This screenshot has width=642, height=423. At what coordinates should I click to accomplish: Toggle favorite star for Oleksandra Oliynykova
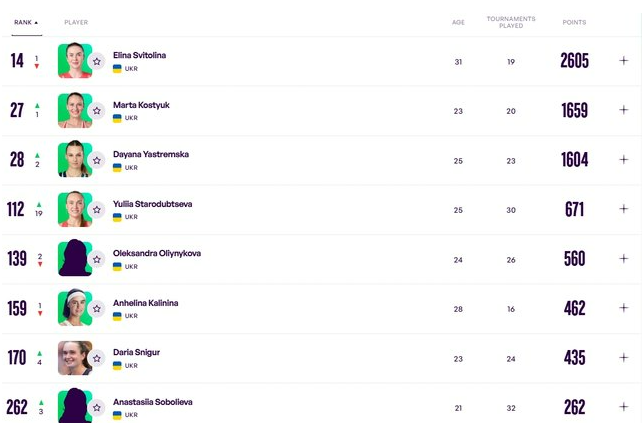(97, 259)
